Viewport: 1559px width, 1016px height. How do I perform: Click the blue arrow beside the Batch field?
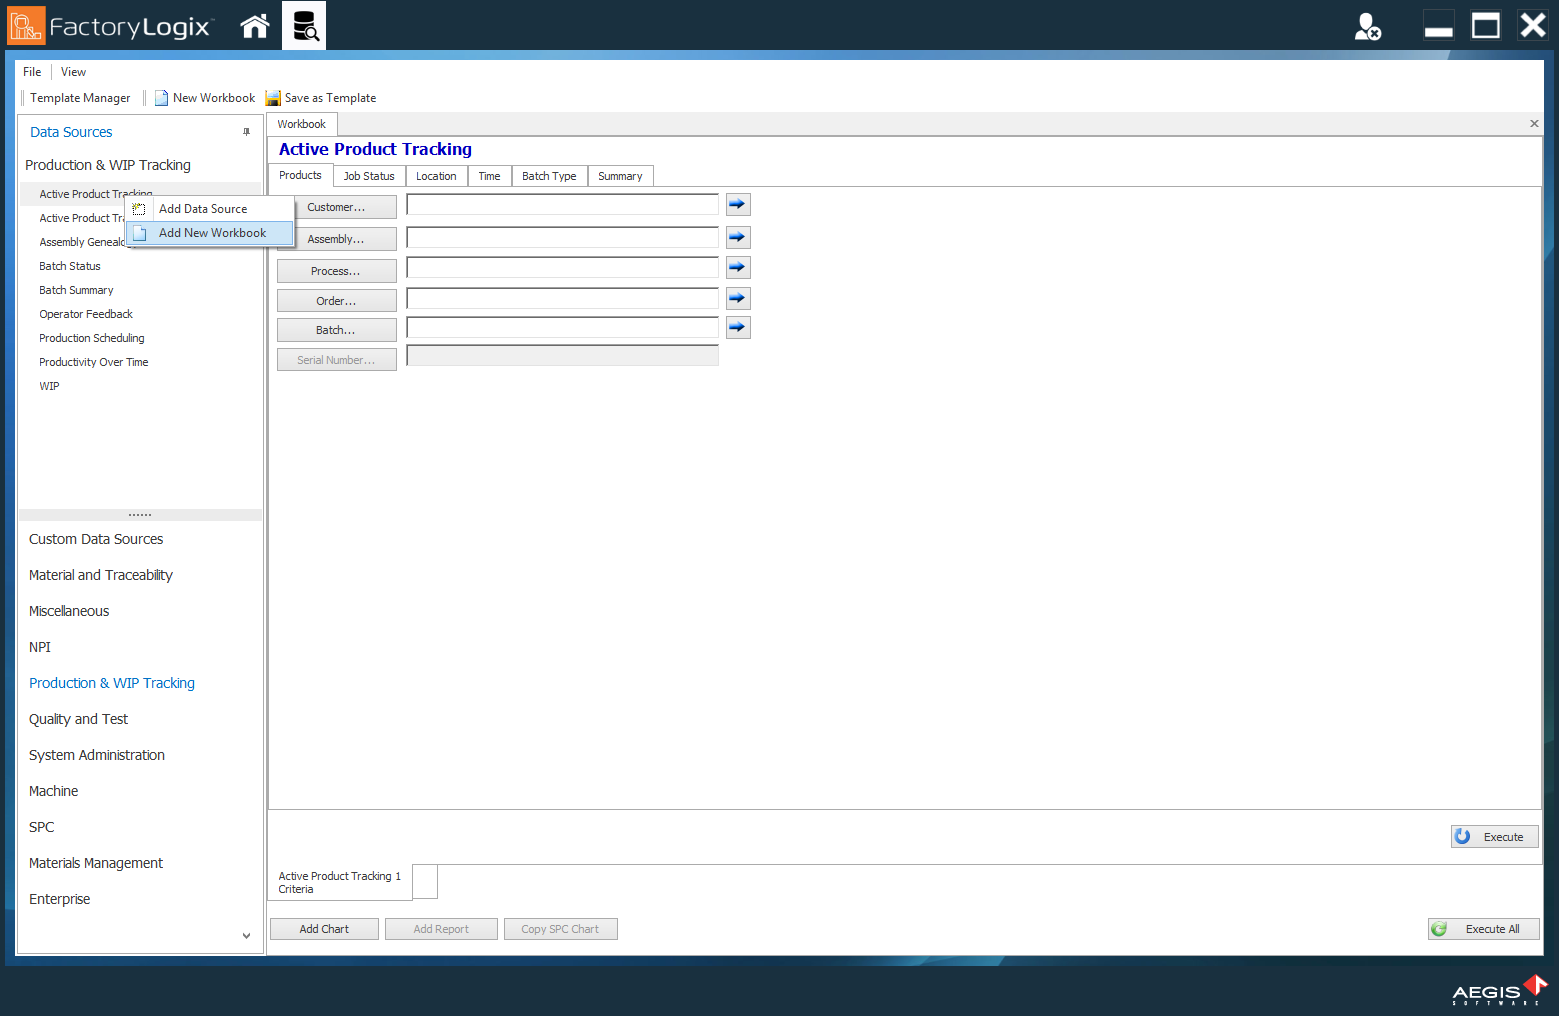click(737, 327)
